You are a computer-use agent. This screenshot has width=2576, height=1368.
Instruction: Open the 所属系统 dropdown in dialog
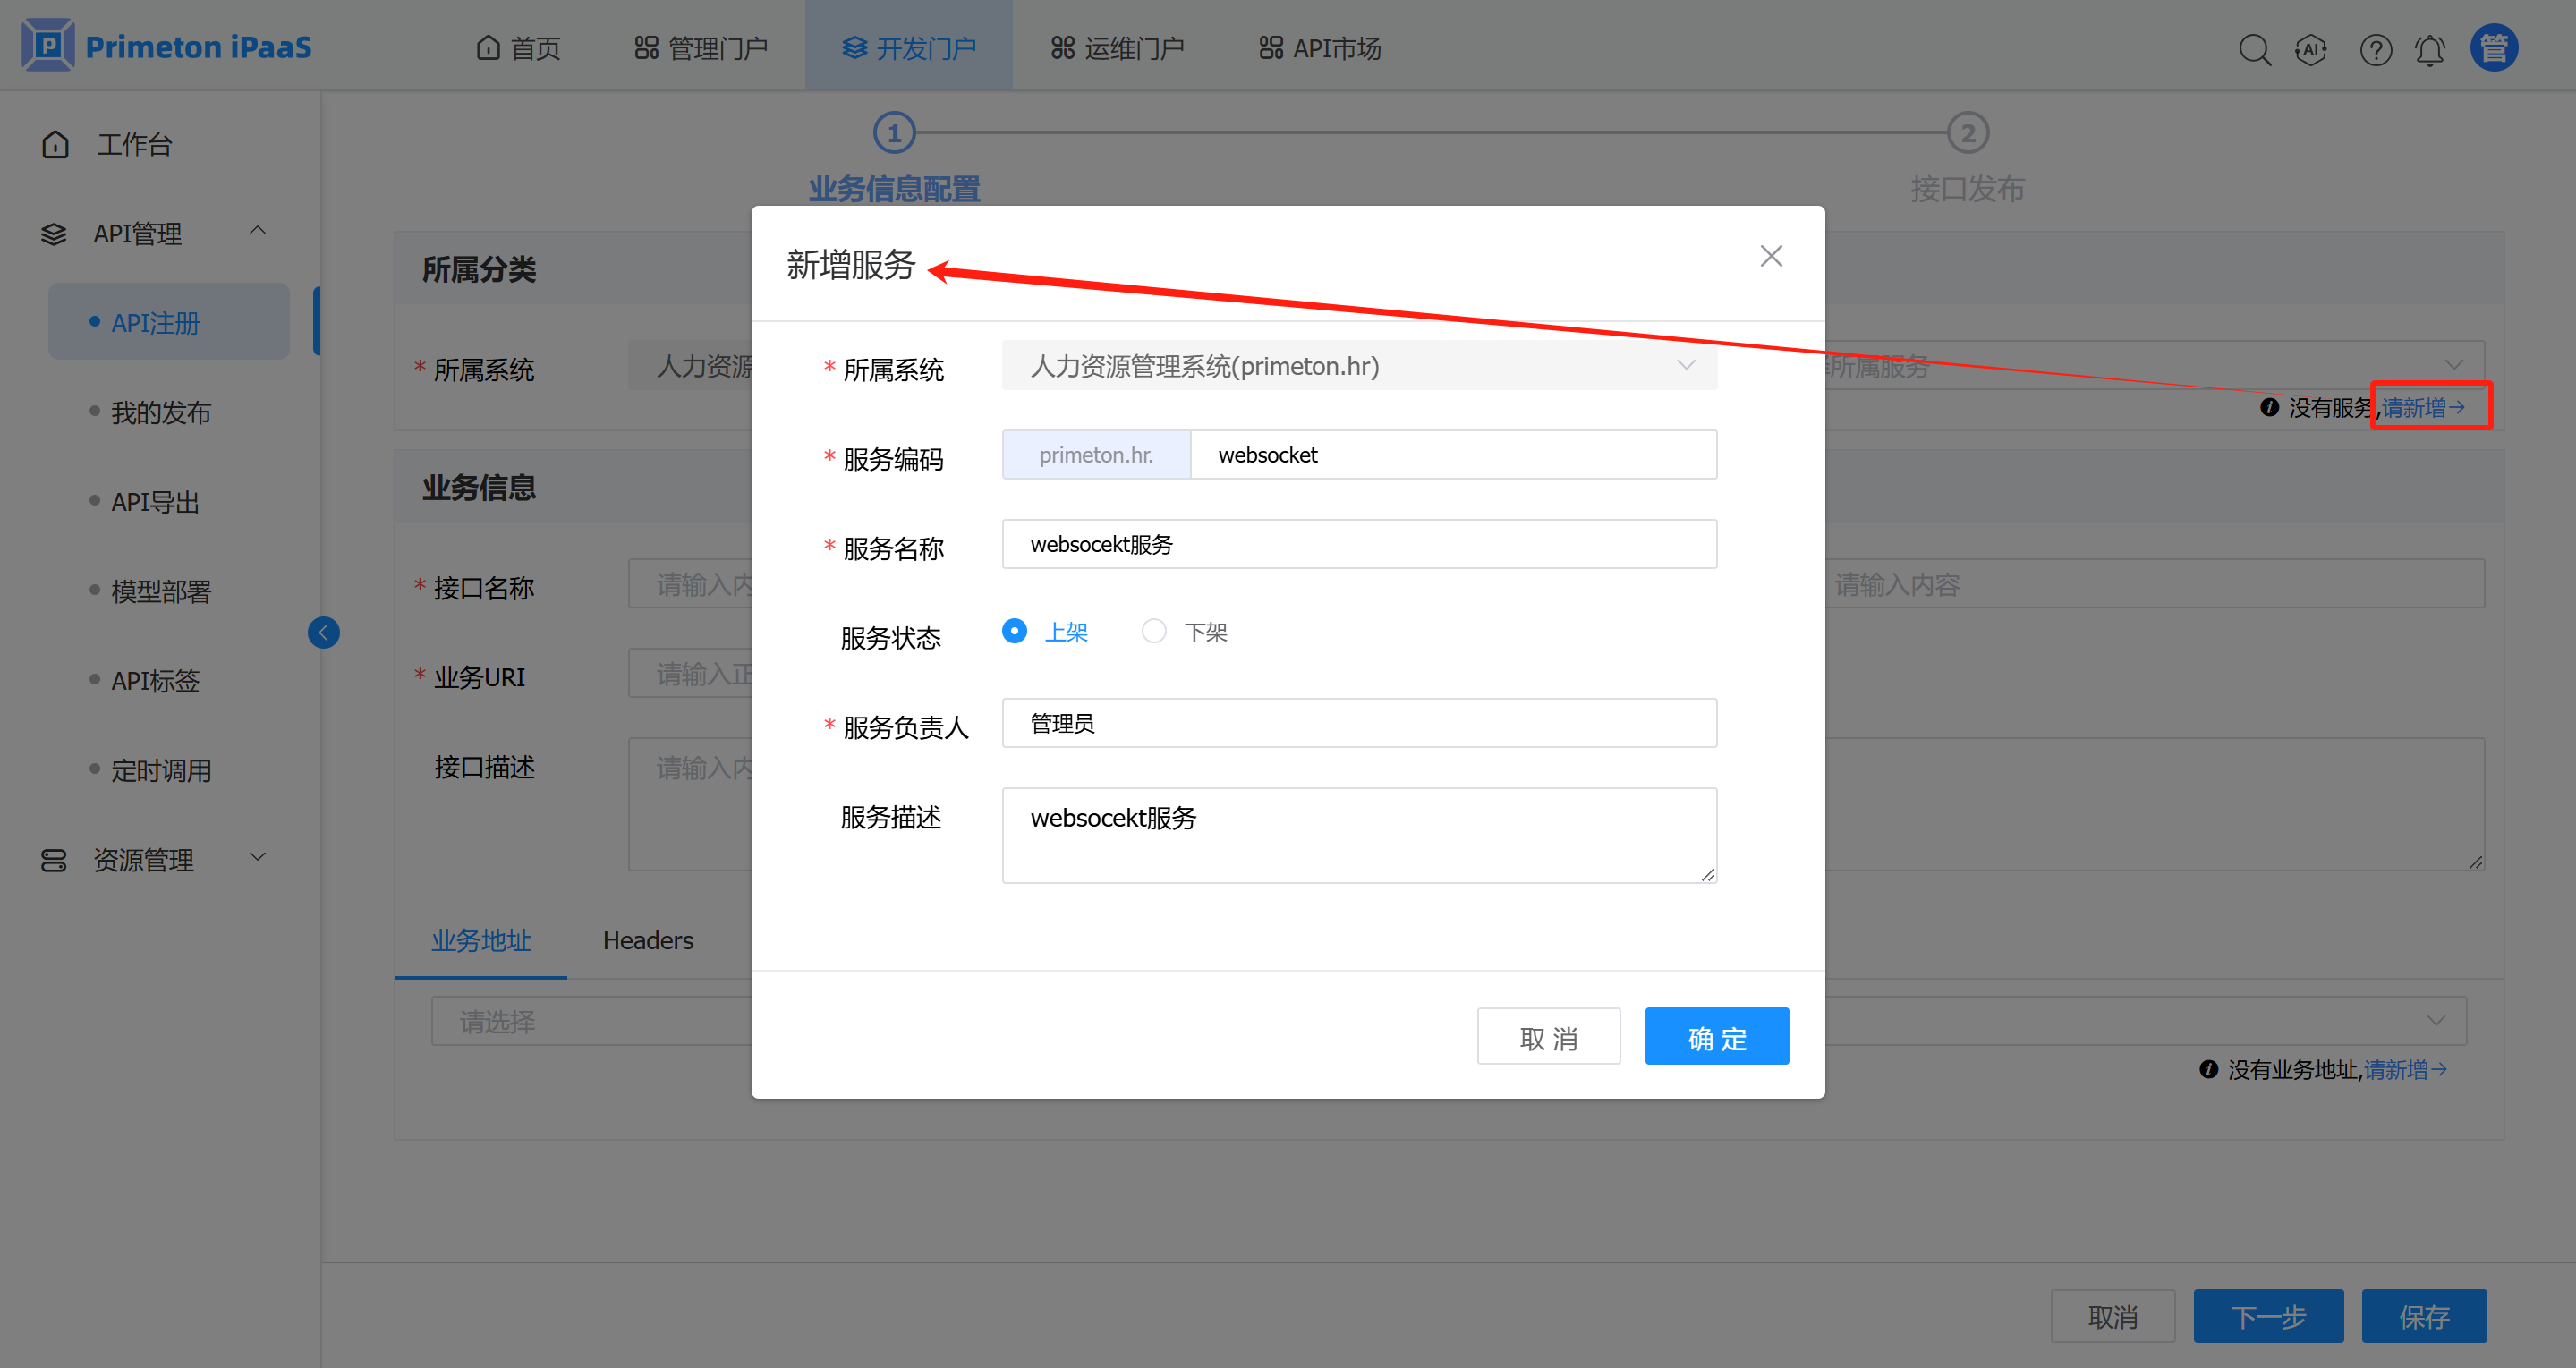tap(1358, 366)
